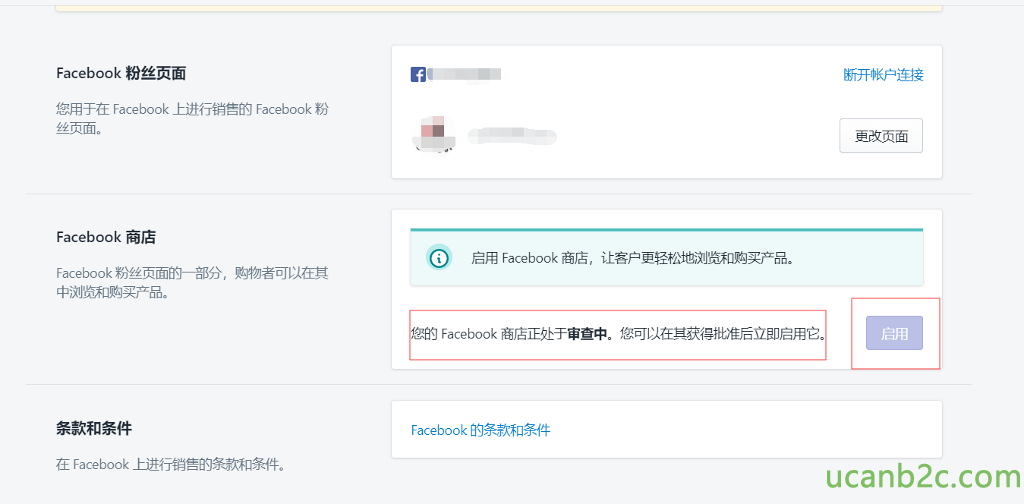Click the blurred page name beside avatar
The image size is (1024, 504).
[512, 136]
